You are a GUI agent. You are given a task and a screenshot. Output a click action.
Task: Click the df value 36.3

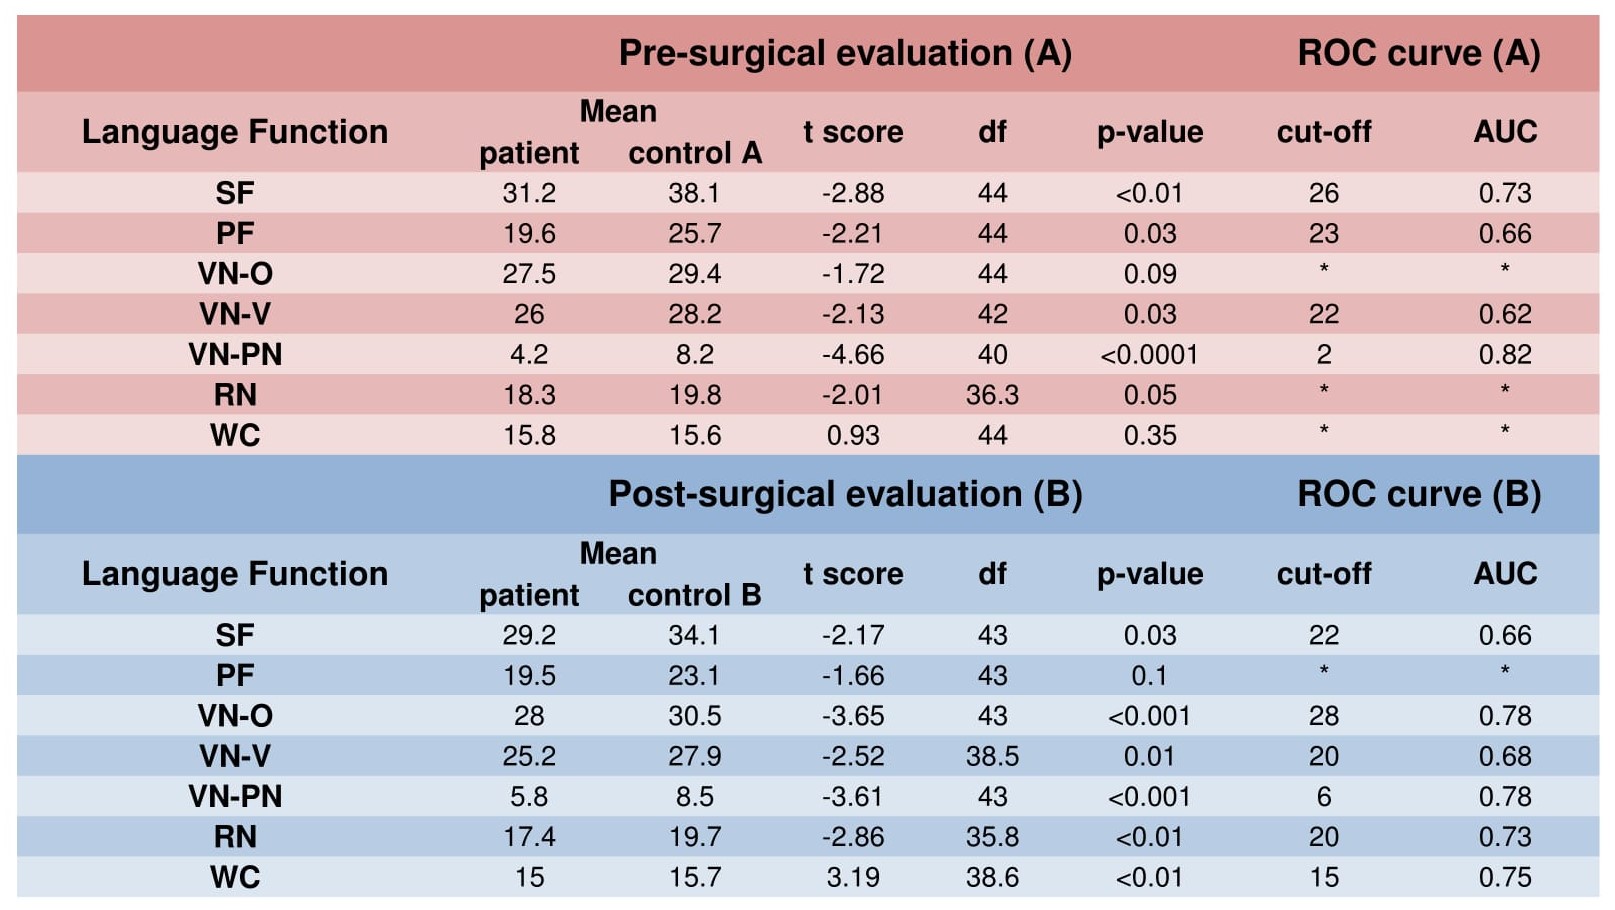[992, 395]
